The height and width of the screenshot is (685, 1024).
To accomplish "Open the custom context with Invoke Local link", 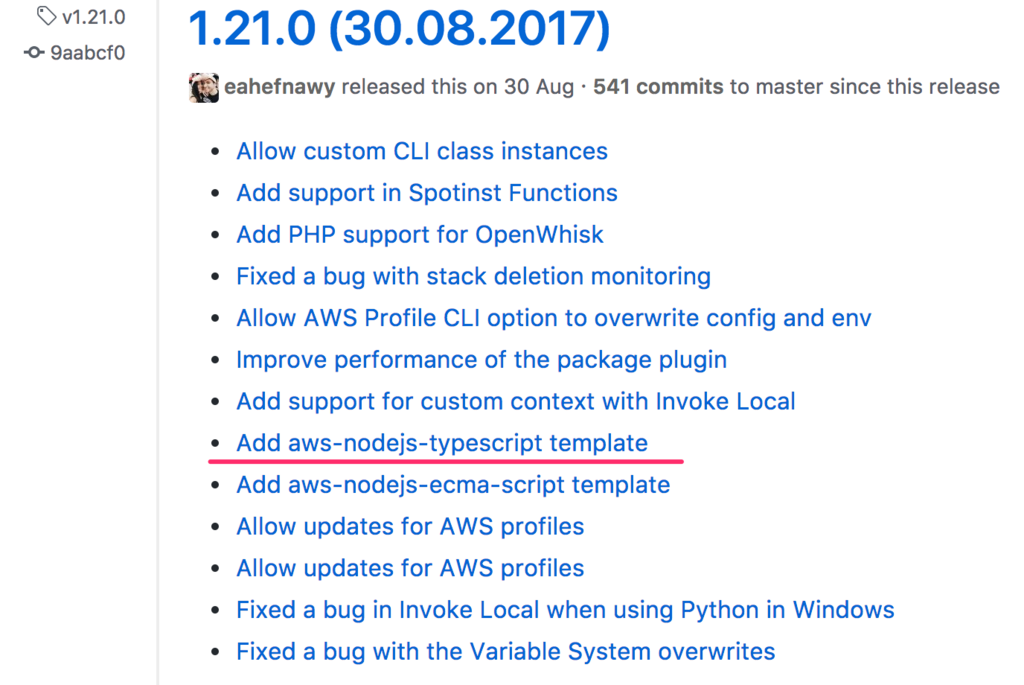I will pos(515,401).
